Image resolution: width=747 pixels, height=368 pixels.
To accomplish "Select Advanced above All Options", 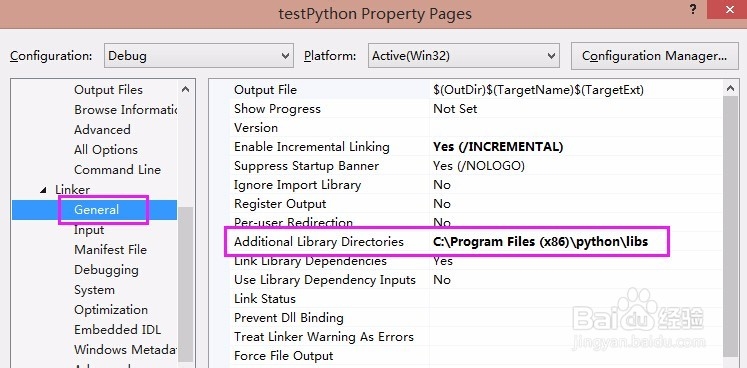I will pos(102,130).
